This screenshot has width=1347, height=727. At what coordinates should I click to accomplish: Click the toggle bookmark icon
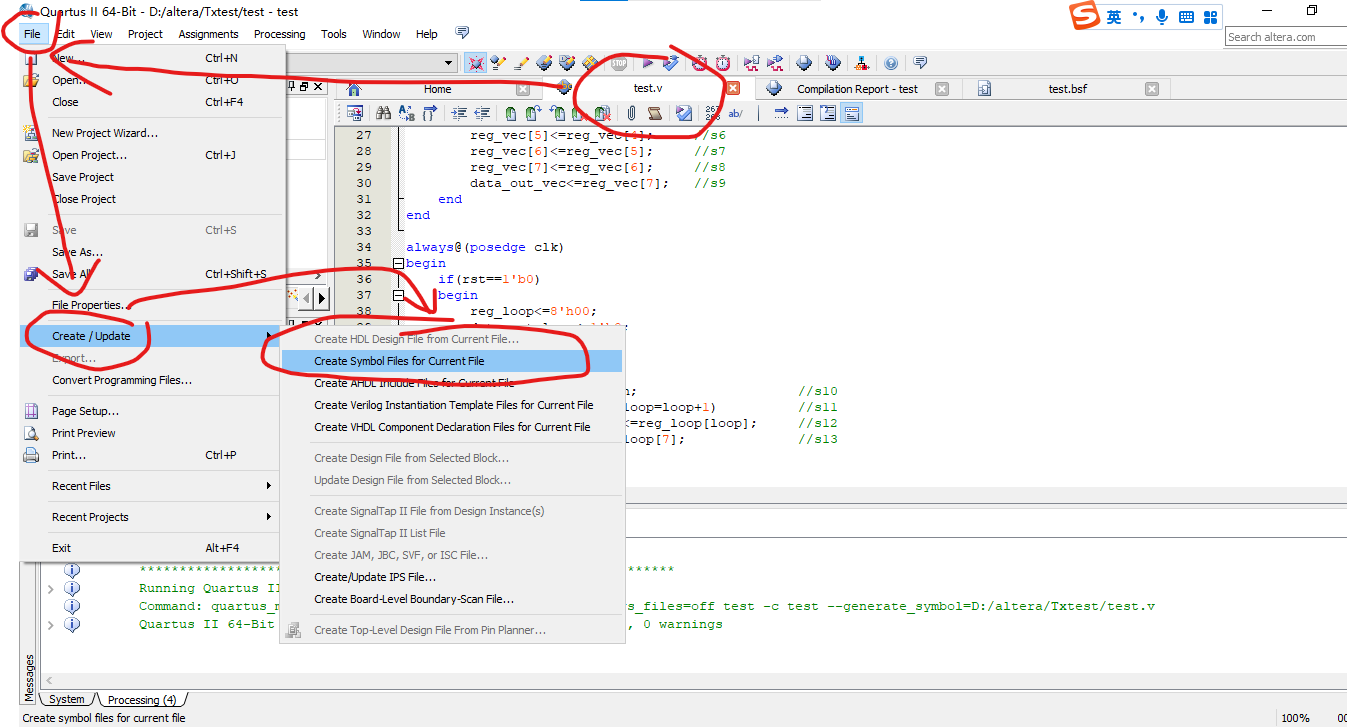pos(510,113)
